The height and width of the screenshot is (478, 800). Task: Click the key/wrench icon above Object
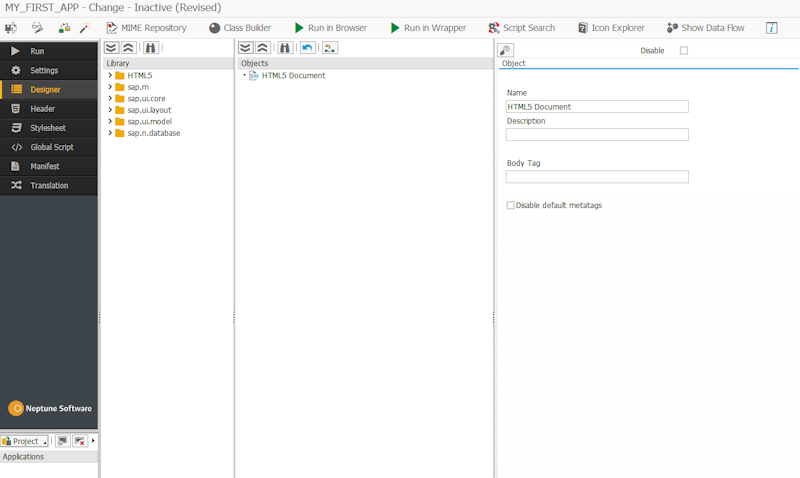(505, 50)
